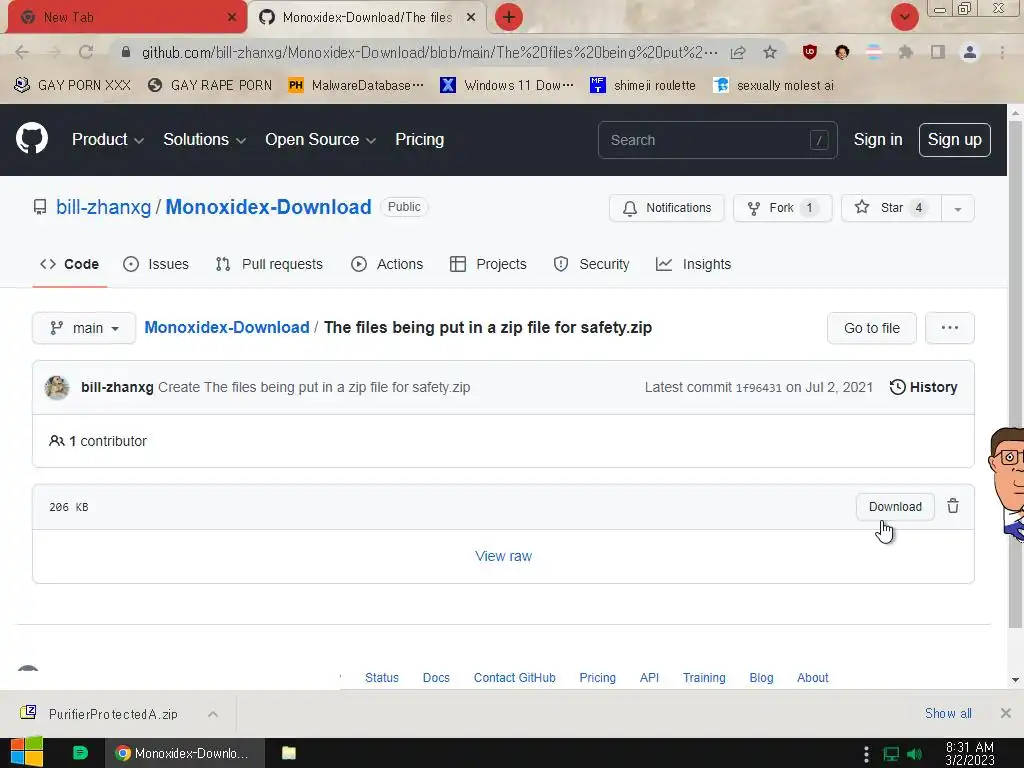Delete this file with trash icon
The image size is (1024, 768).
[x=953, y=506]
